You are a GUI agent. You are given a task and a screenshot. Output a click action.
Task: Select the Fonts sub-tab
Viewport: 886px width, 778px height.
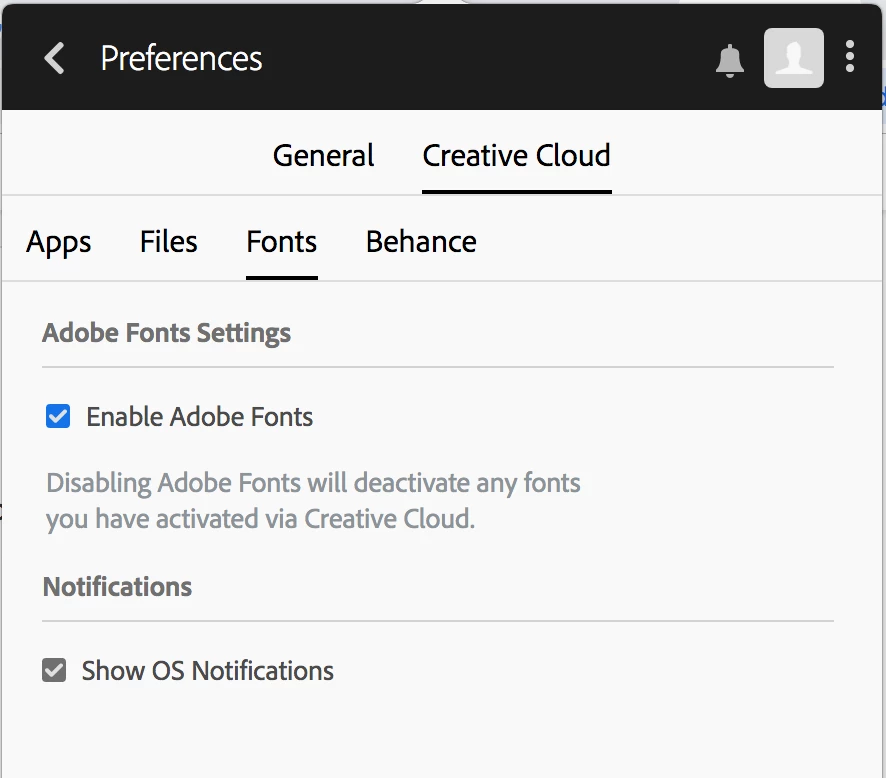(x=281, y=242)
